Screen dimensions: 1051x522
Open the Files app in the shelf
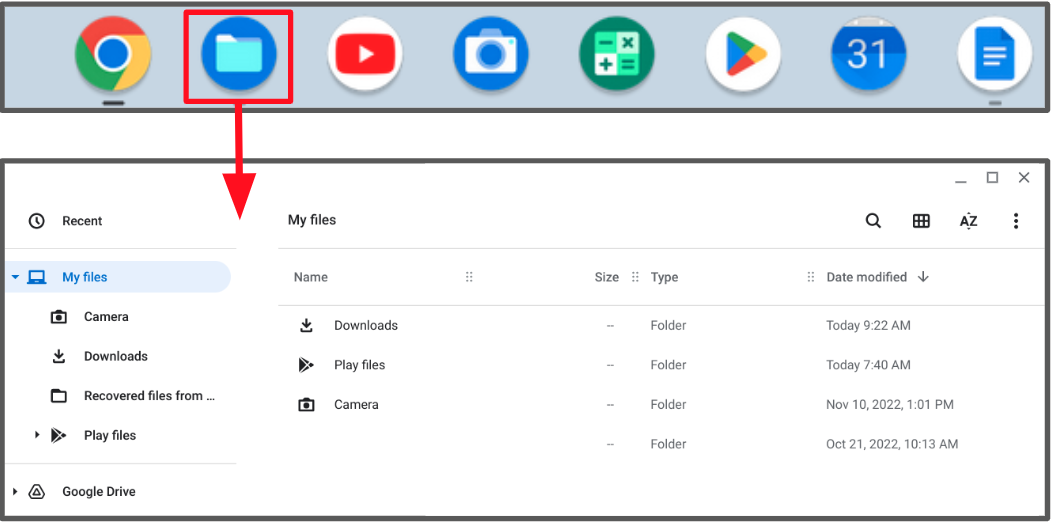238,55
